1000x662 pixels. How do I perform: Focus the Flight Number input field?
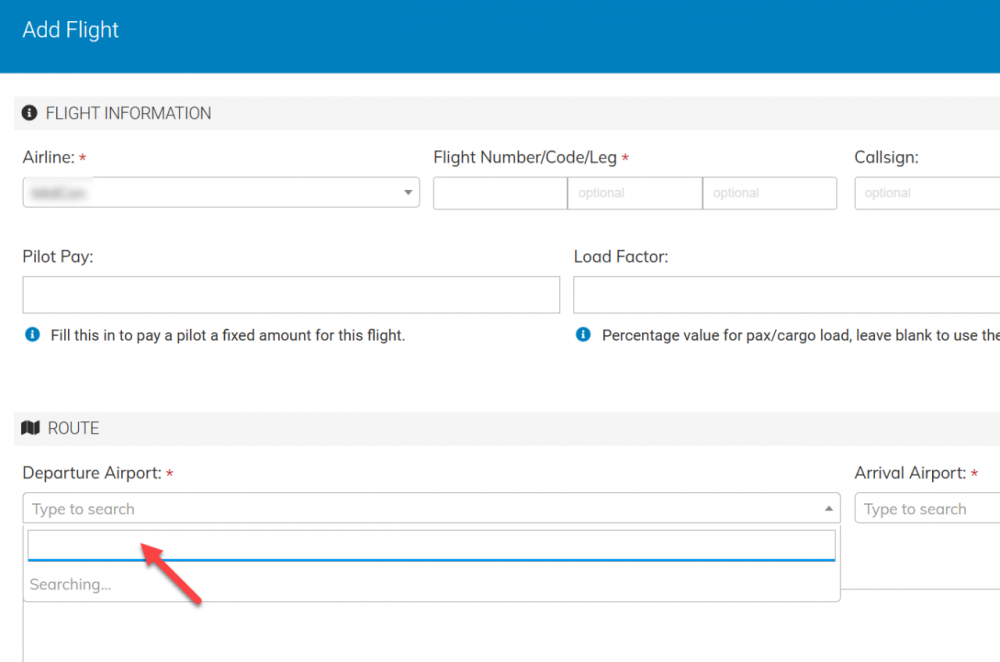click(499, 193)
